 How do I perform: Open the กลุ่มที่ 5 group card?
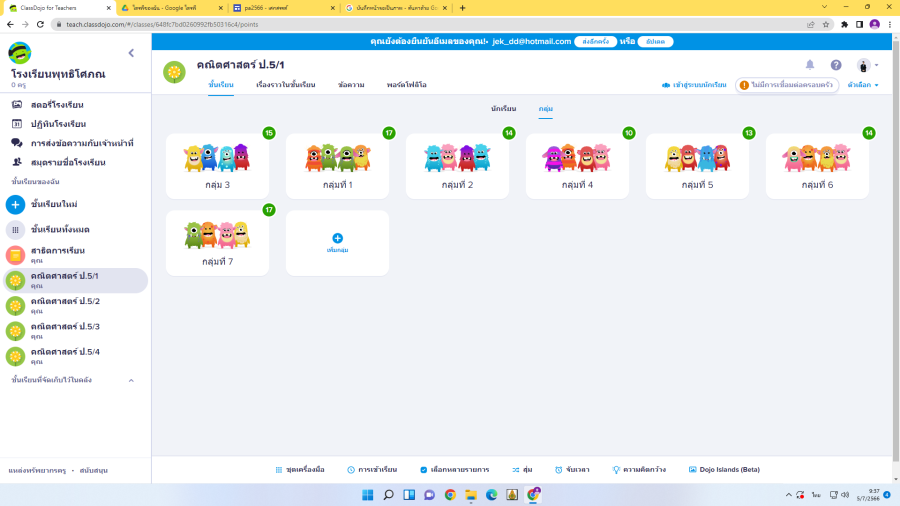coord(697,166)
